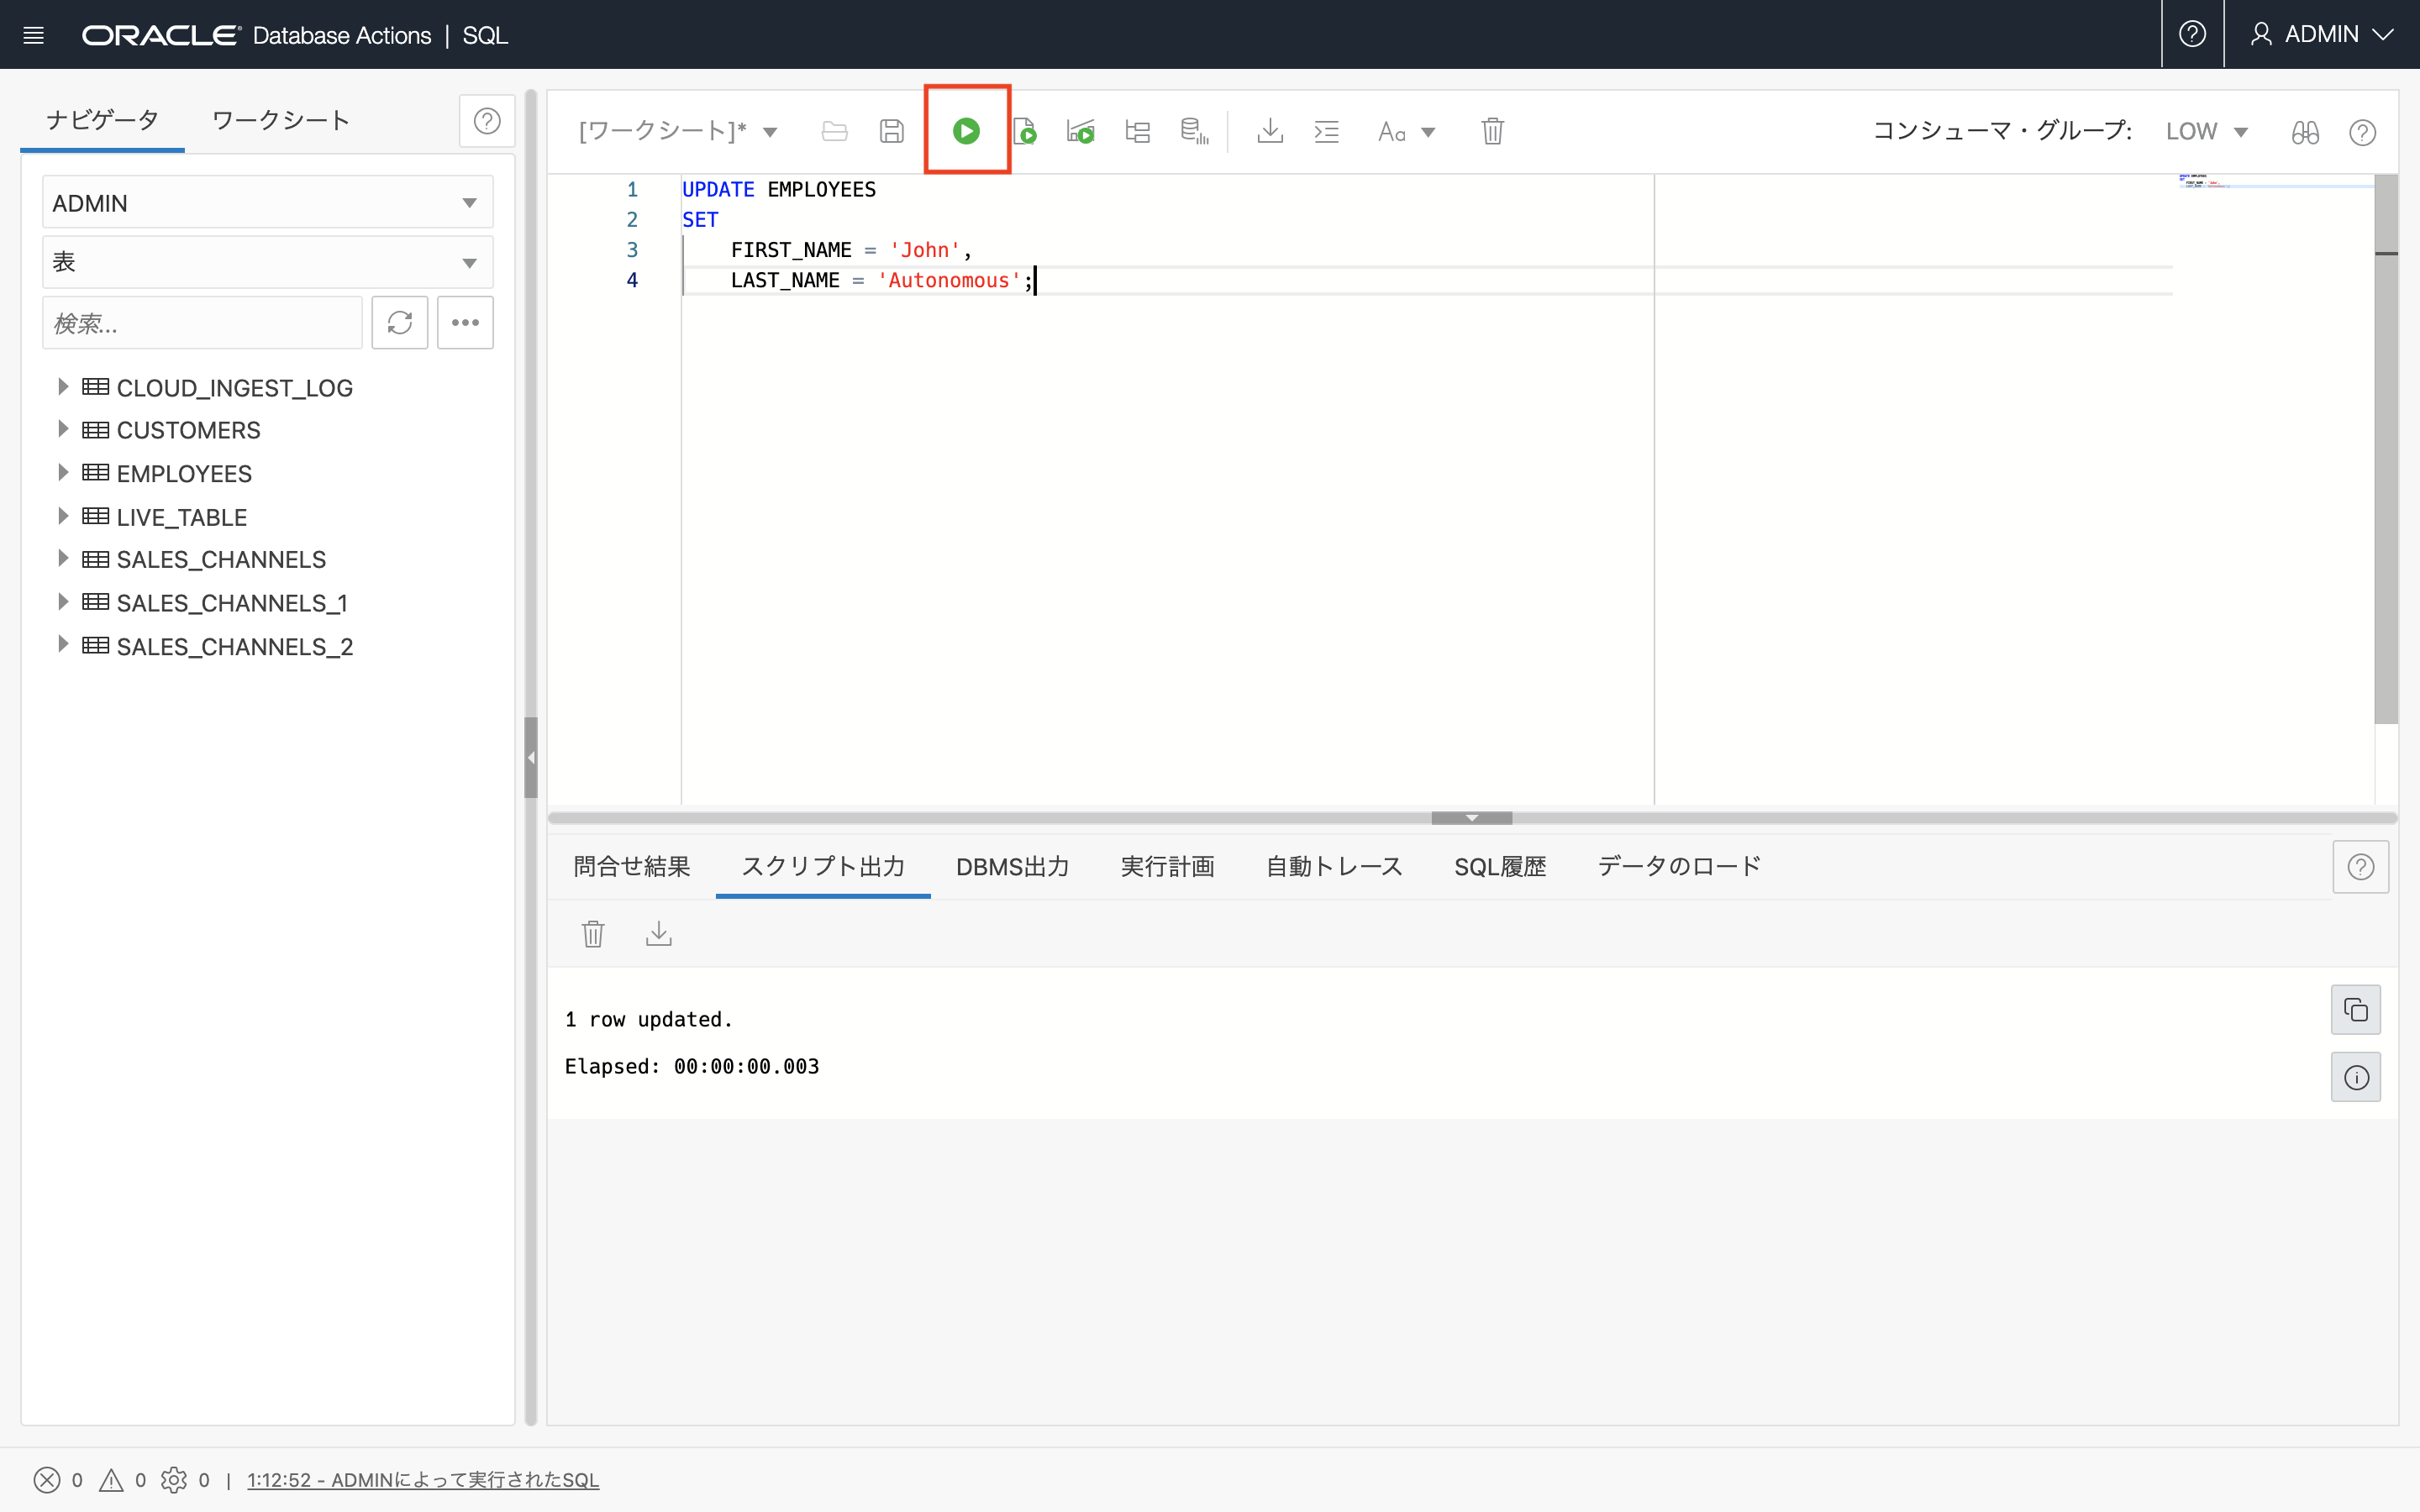Click the green Run Statement button
The height and width of the screenshot is (1512, 2420).
(x=966, y=131)
